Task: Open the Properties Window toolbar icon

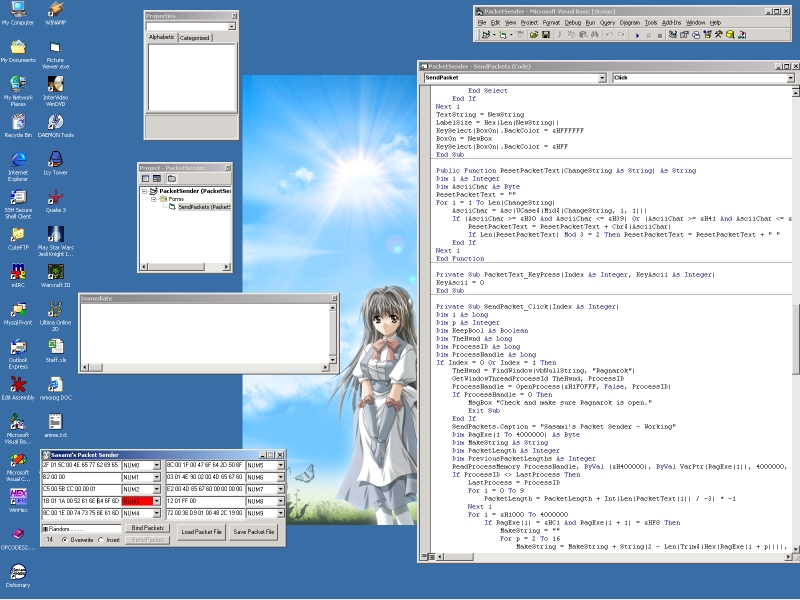Action: point(684,35)
